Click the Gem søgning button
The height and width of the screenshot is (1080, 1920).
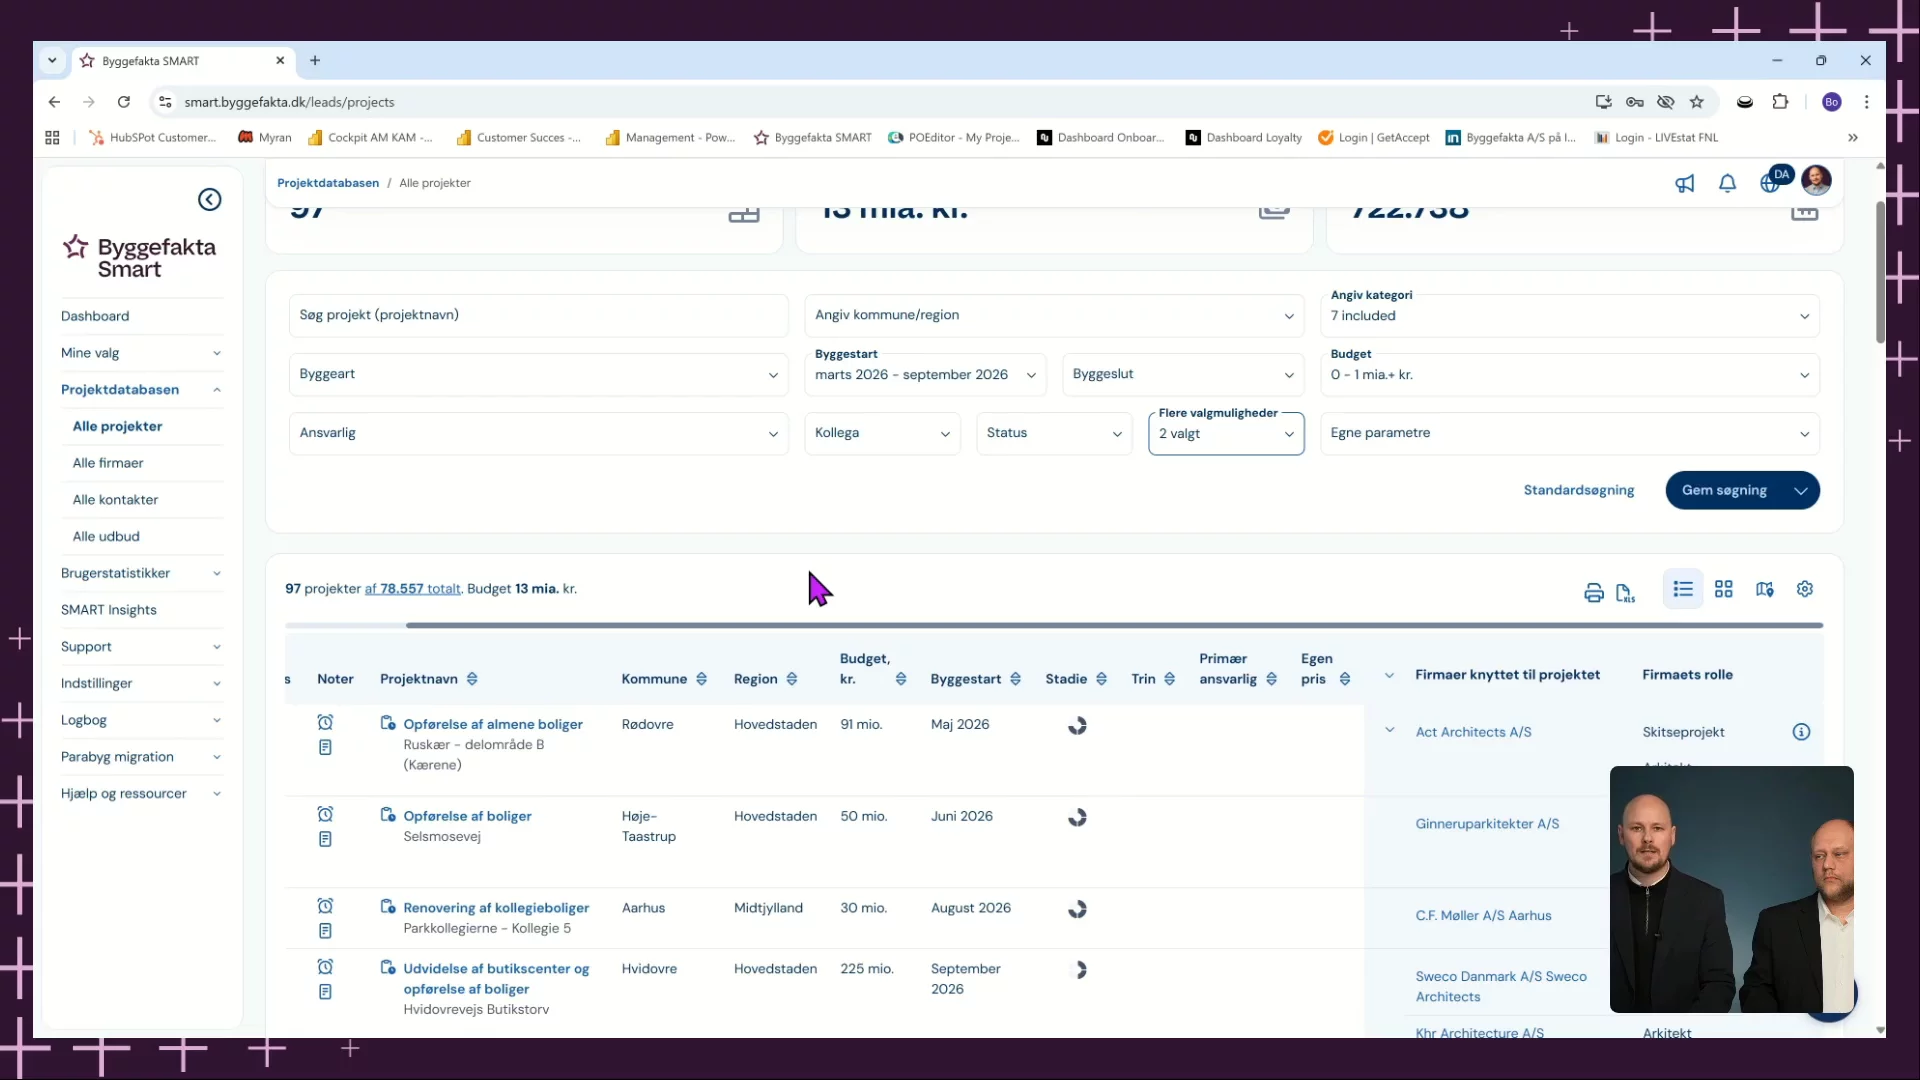click(x=1724, y=490)
